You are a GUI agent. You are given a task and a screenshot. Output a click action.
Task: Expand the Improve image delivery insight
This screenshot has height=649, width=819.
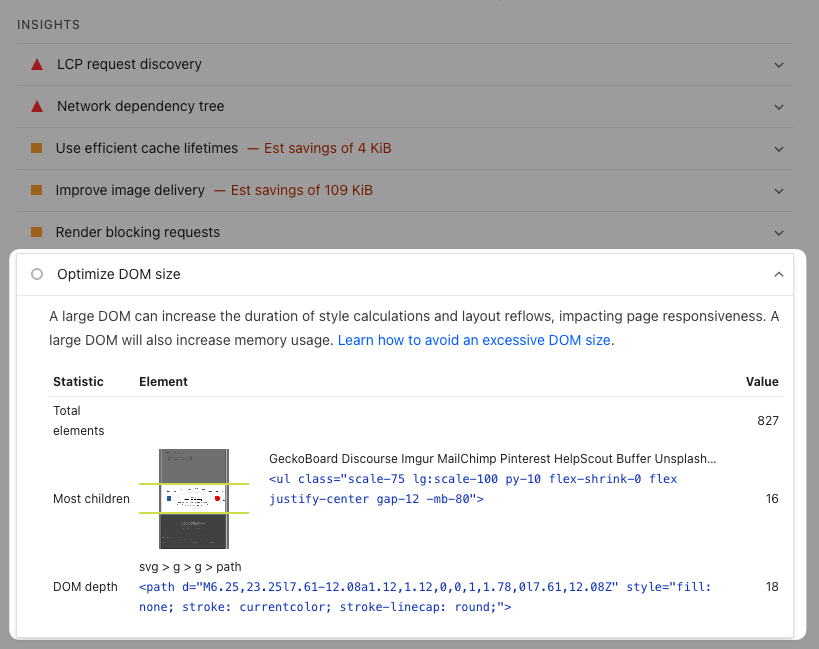[779, 190]
